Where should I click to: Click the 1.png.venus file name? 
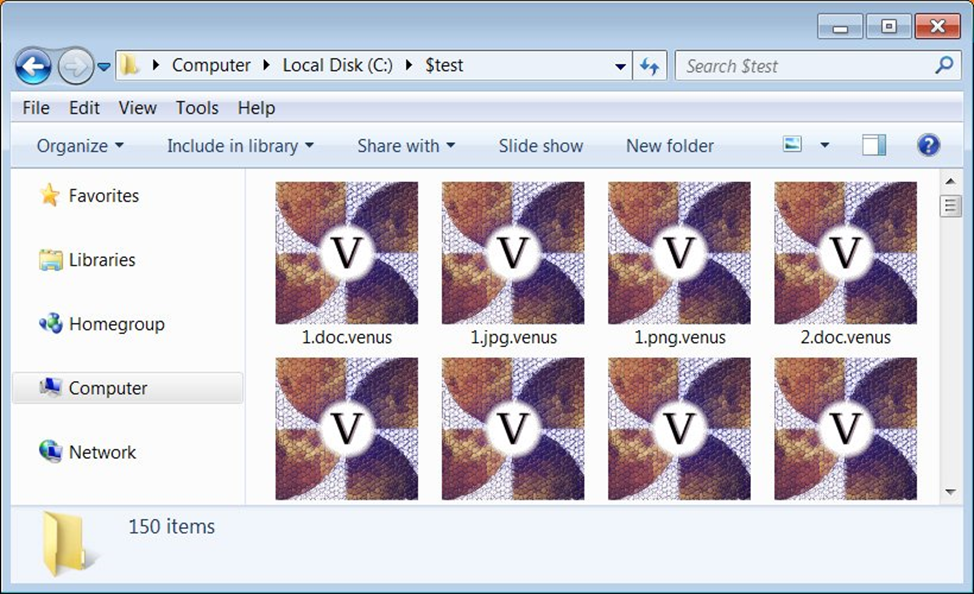680,337
